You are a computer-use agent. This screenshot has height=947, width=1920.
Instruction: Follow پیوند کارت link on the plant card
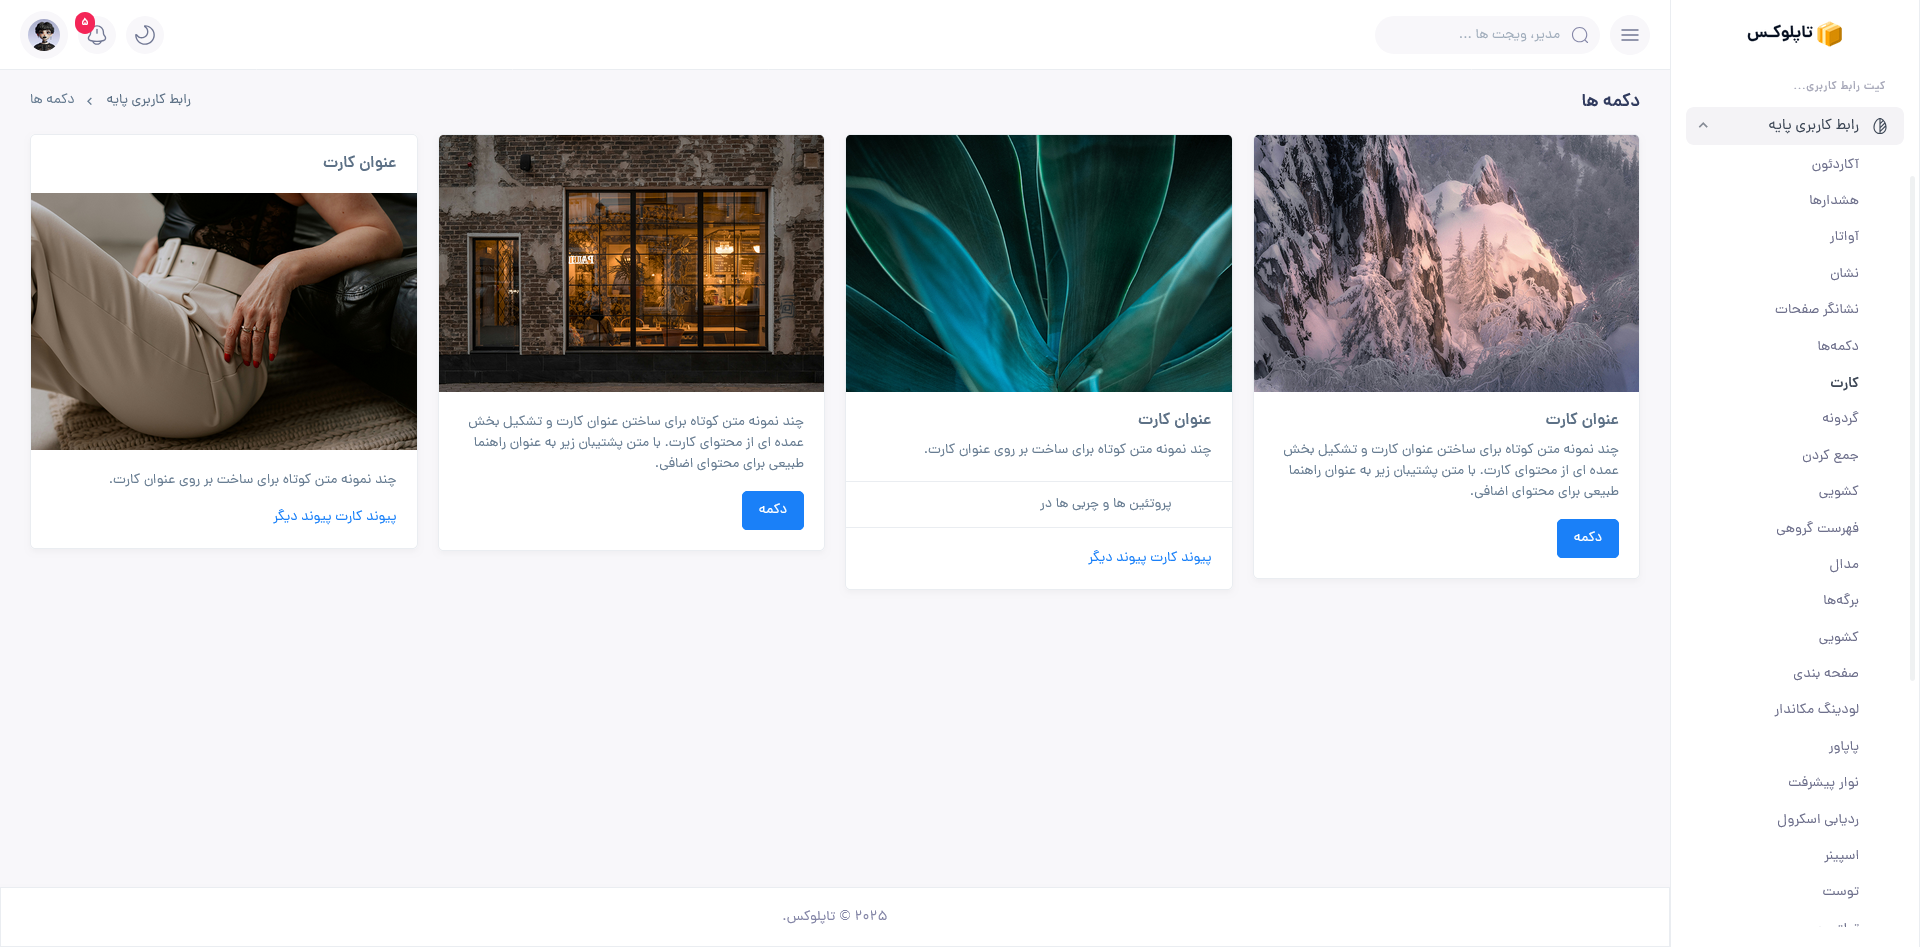(1180, 558)
